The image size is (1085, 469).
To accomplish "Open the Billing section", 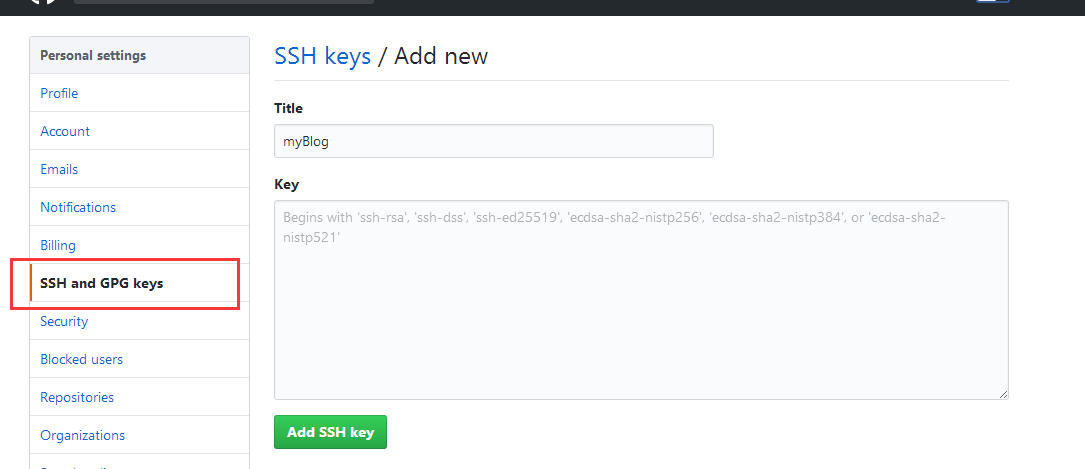I will click(x=58, y=245).
